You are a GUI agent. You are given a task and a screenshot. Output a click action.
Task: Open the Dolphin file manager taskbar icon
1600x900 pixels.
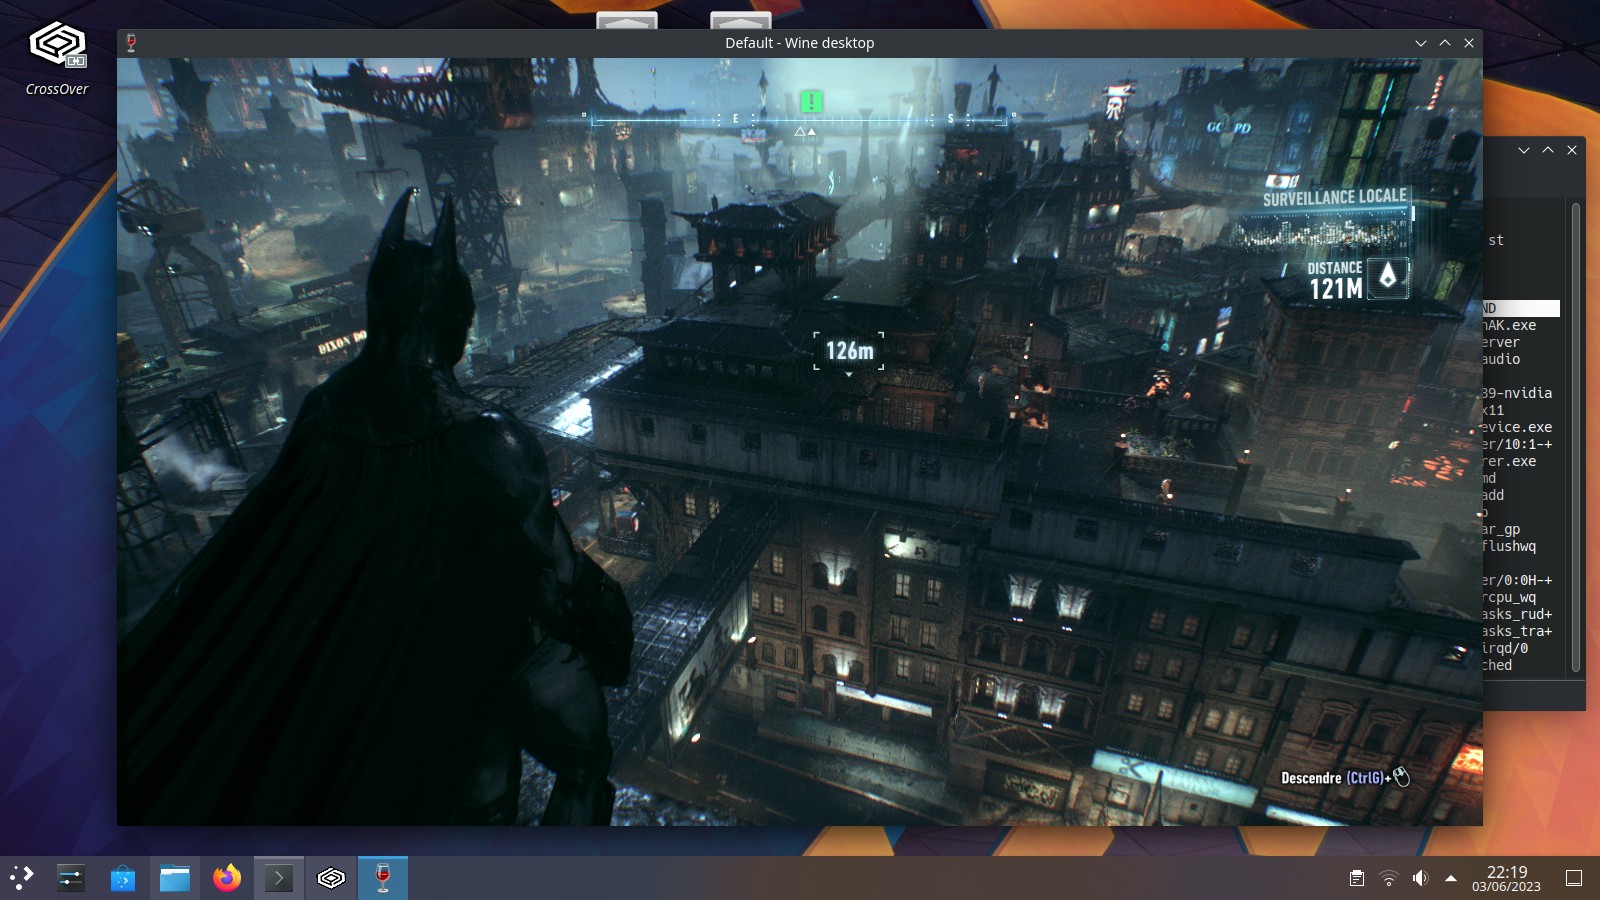point(175,878)
